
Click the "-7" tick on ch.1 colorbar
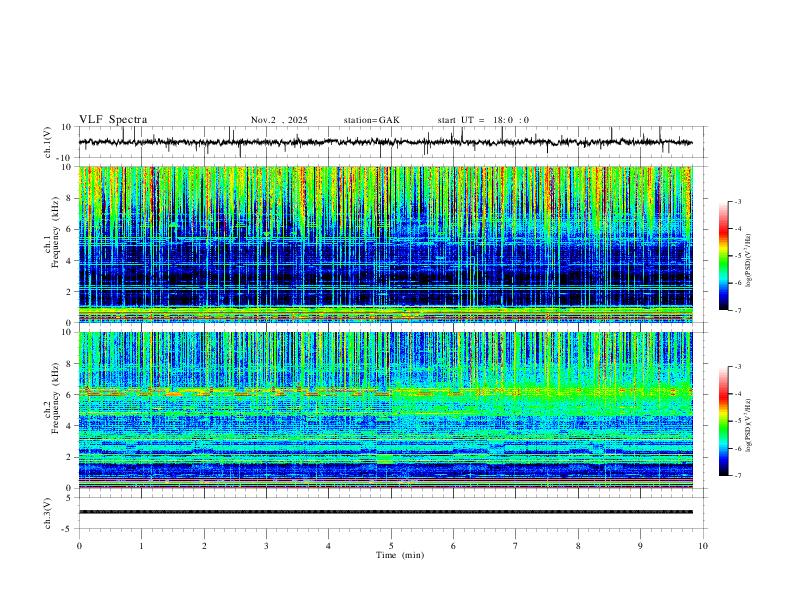(738, 310)
